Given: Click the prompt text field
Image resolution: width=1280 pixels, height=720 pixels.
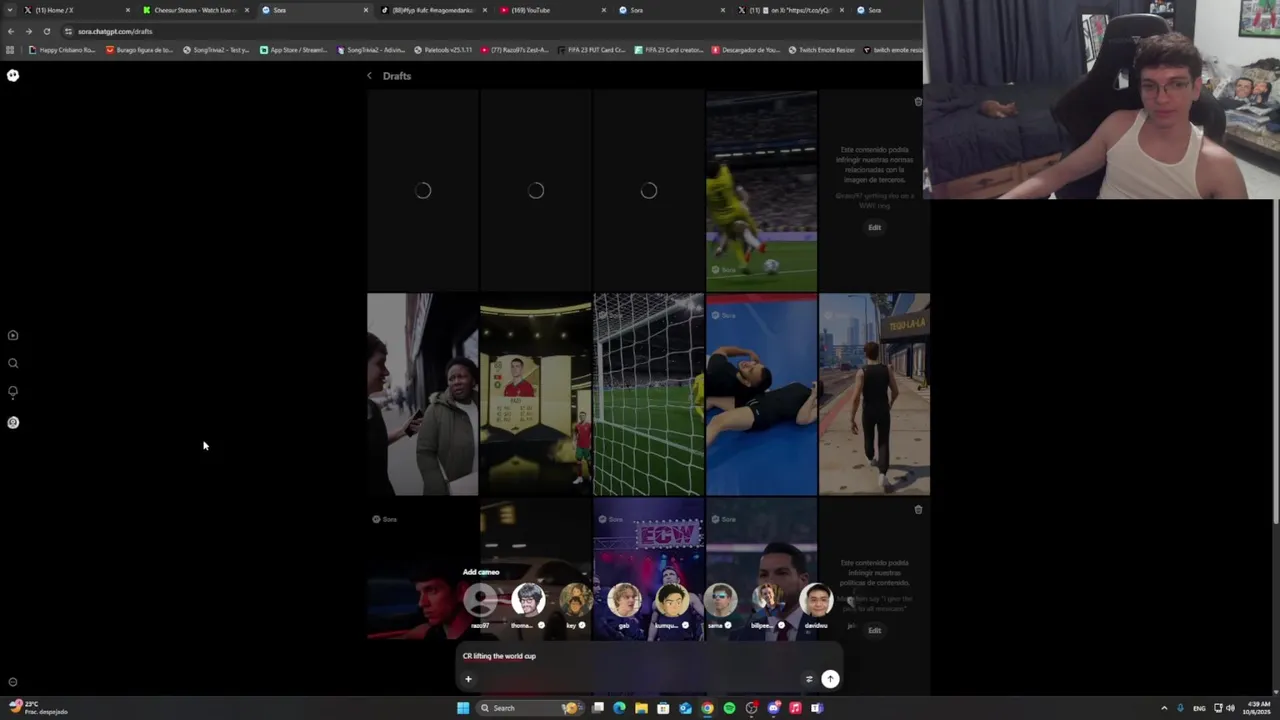Looking at the screenshot, I should (x=648, y=656).
